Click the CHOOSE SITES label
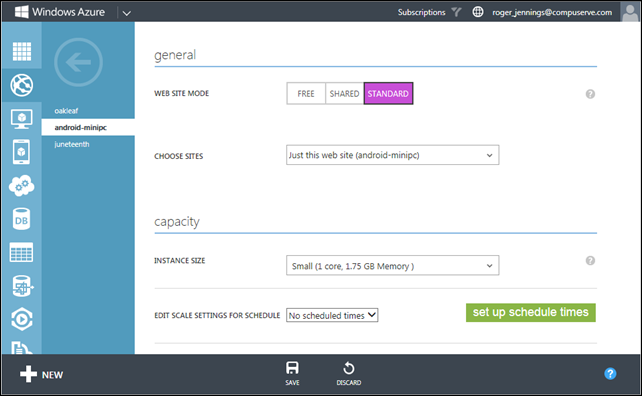Screen dimensions: 642x396 [x=179, y=156]
